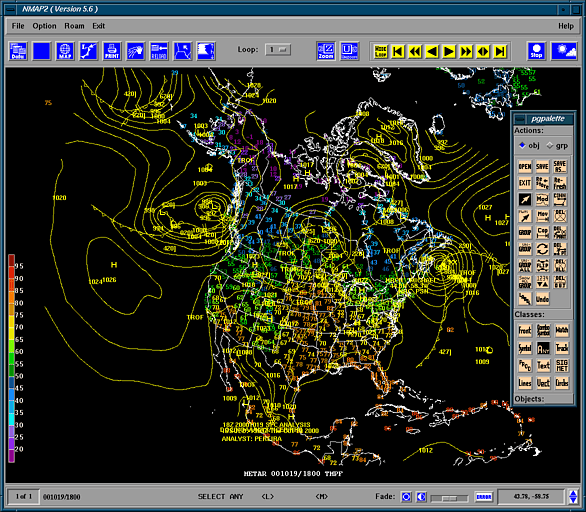Click the Help menu button

(x=566, y=26)
